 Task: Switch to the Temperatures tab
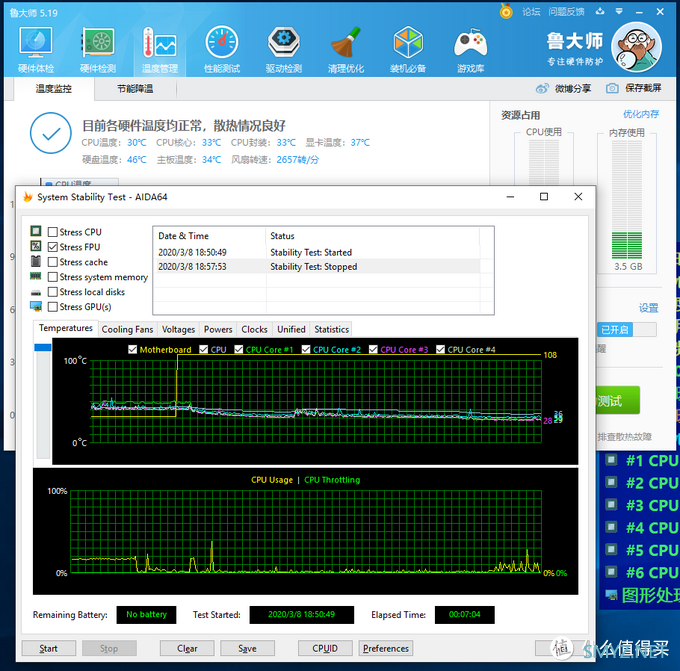tap(65, 328)
